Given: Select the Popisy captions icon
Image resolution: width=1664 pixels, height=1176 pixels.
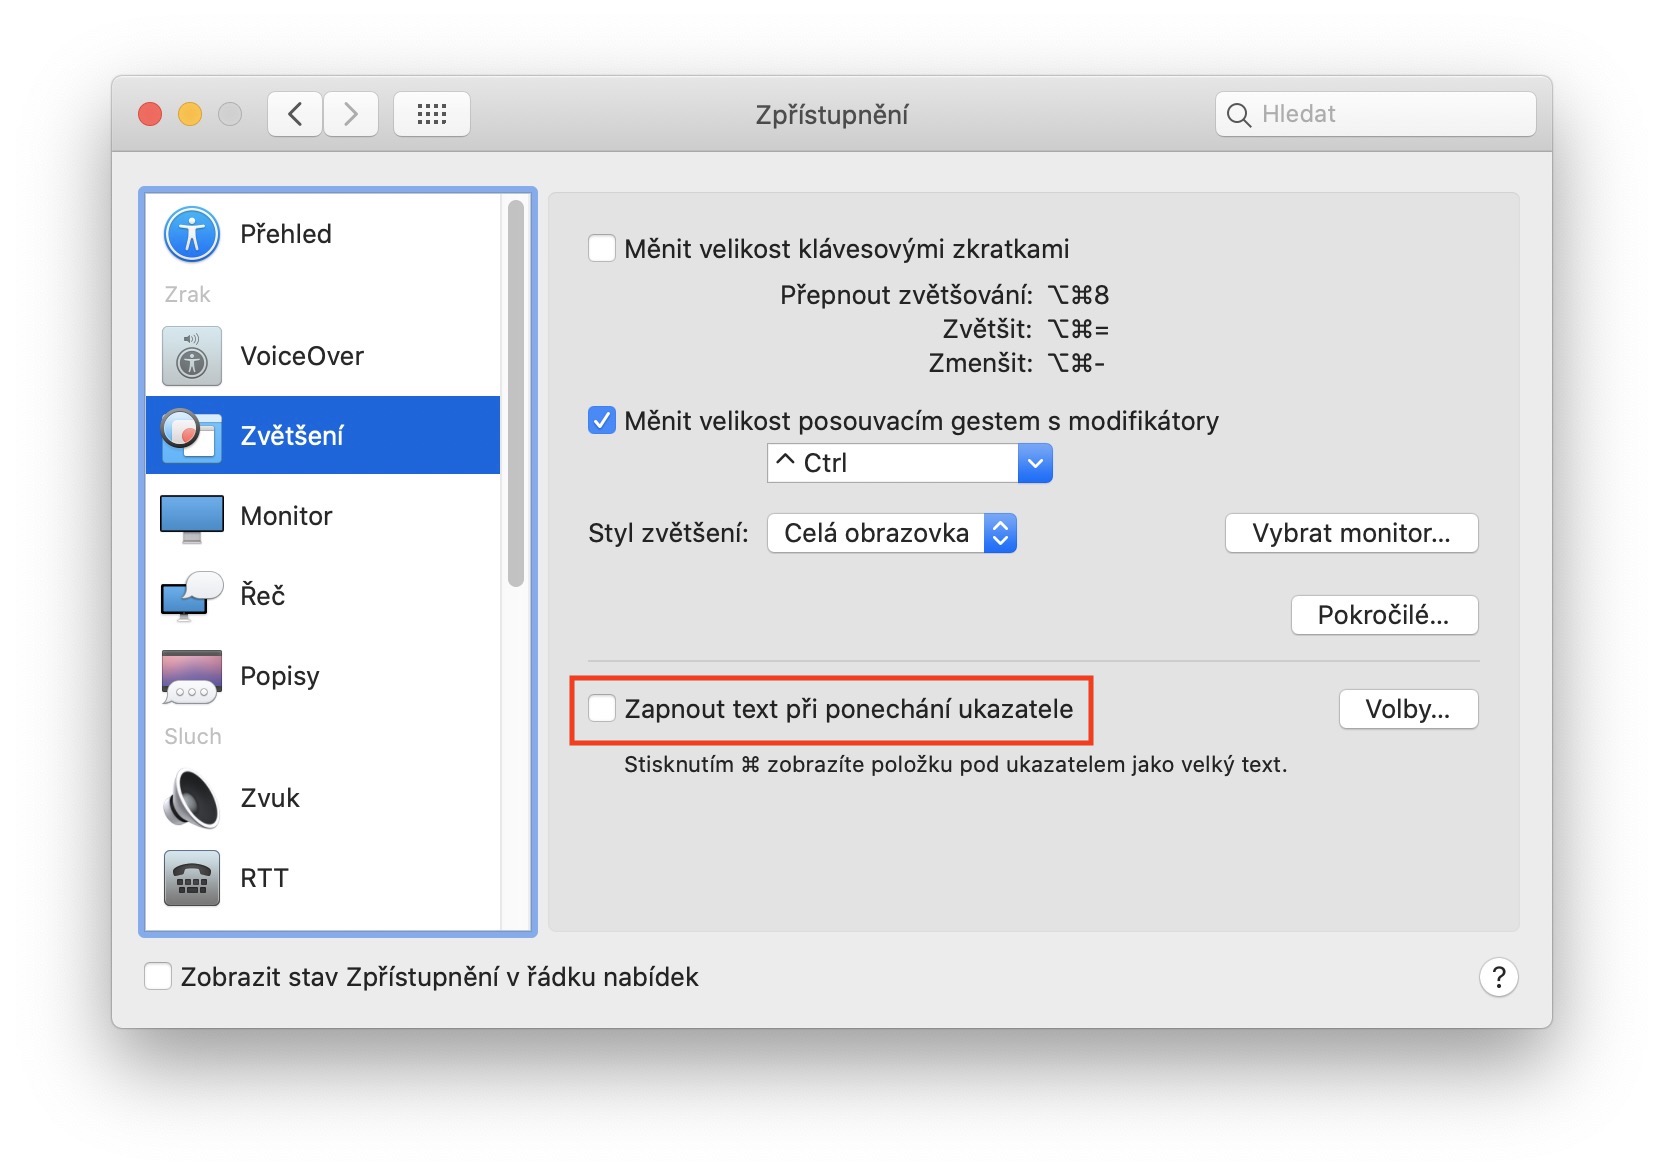Looking at the screenshot, I should [191, 677].
